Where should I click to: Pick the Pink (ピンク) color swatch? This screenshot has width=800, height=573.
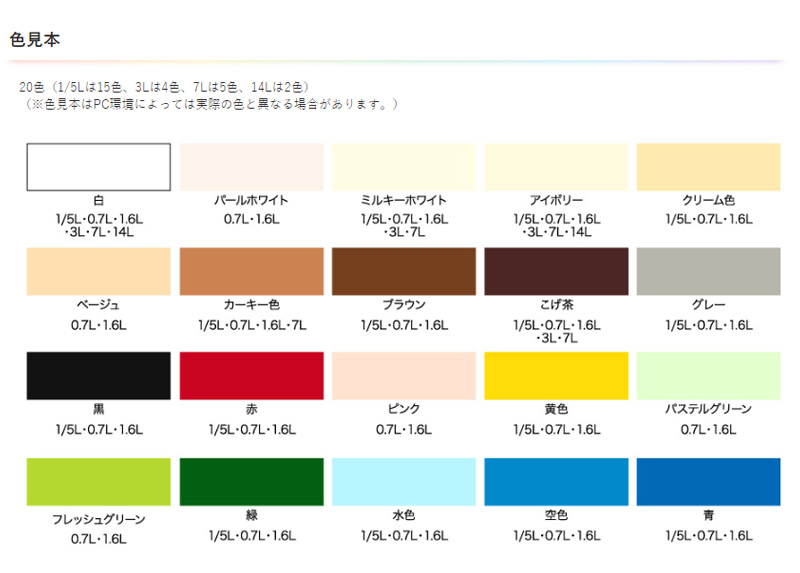click(403, 376)
